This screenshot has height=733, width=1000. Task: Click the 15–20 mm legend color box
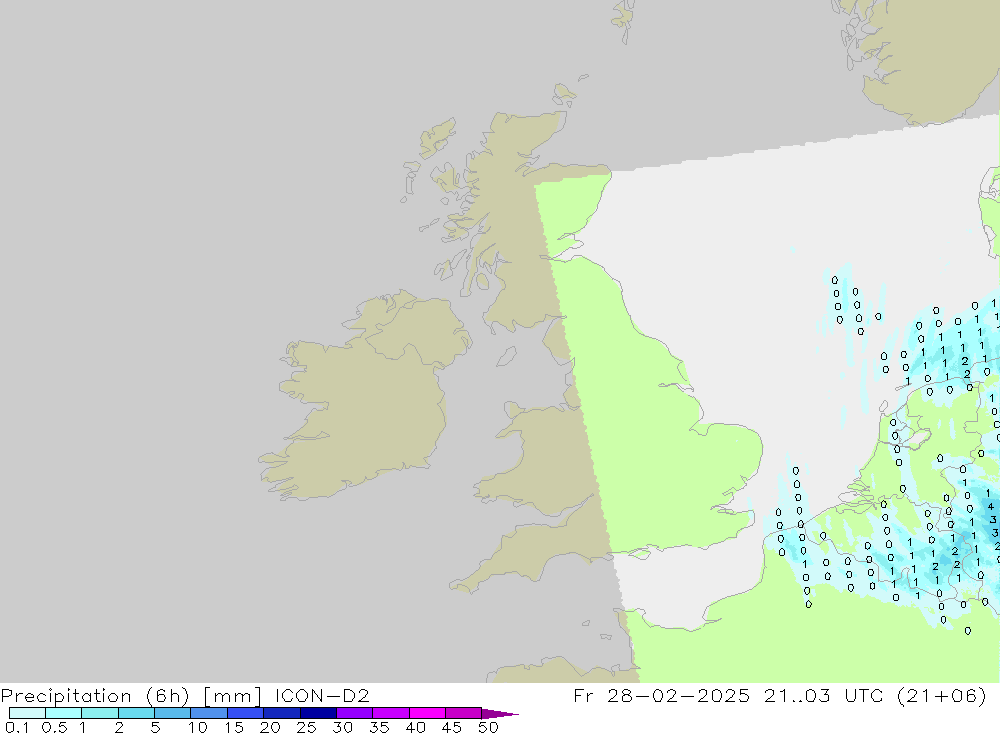coord(246,713)
